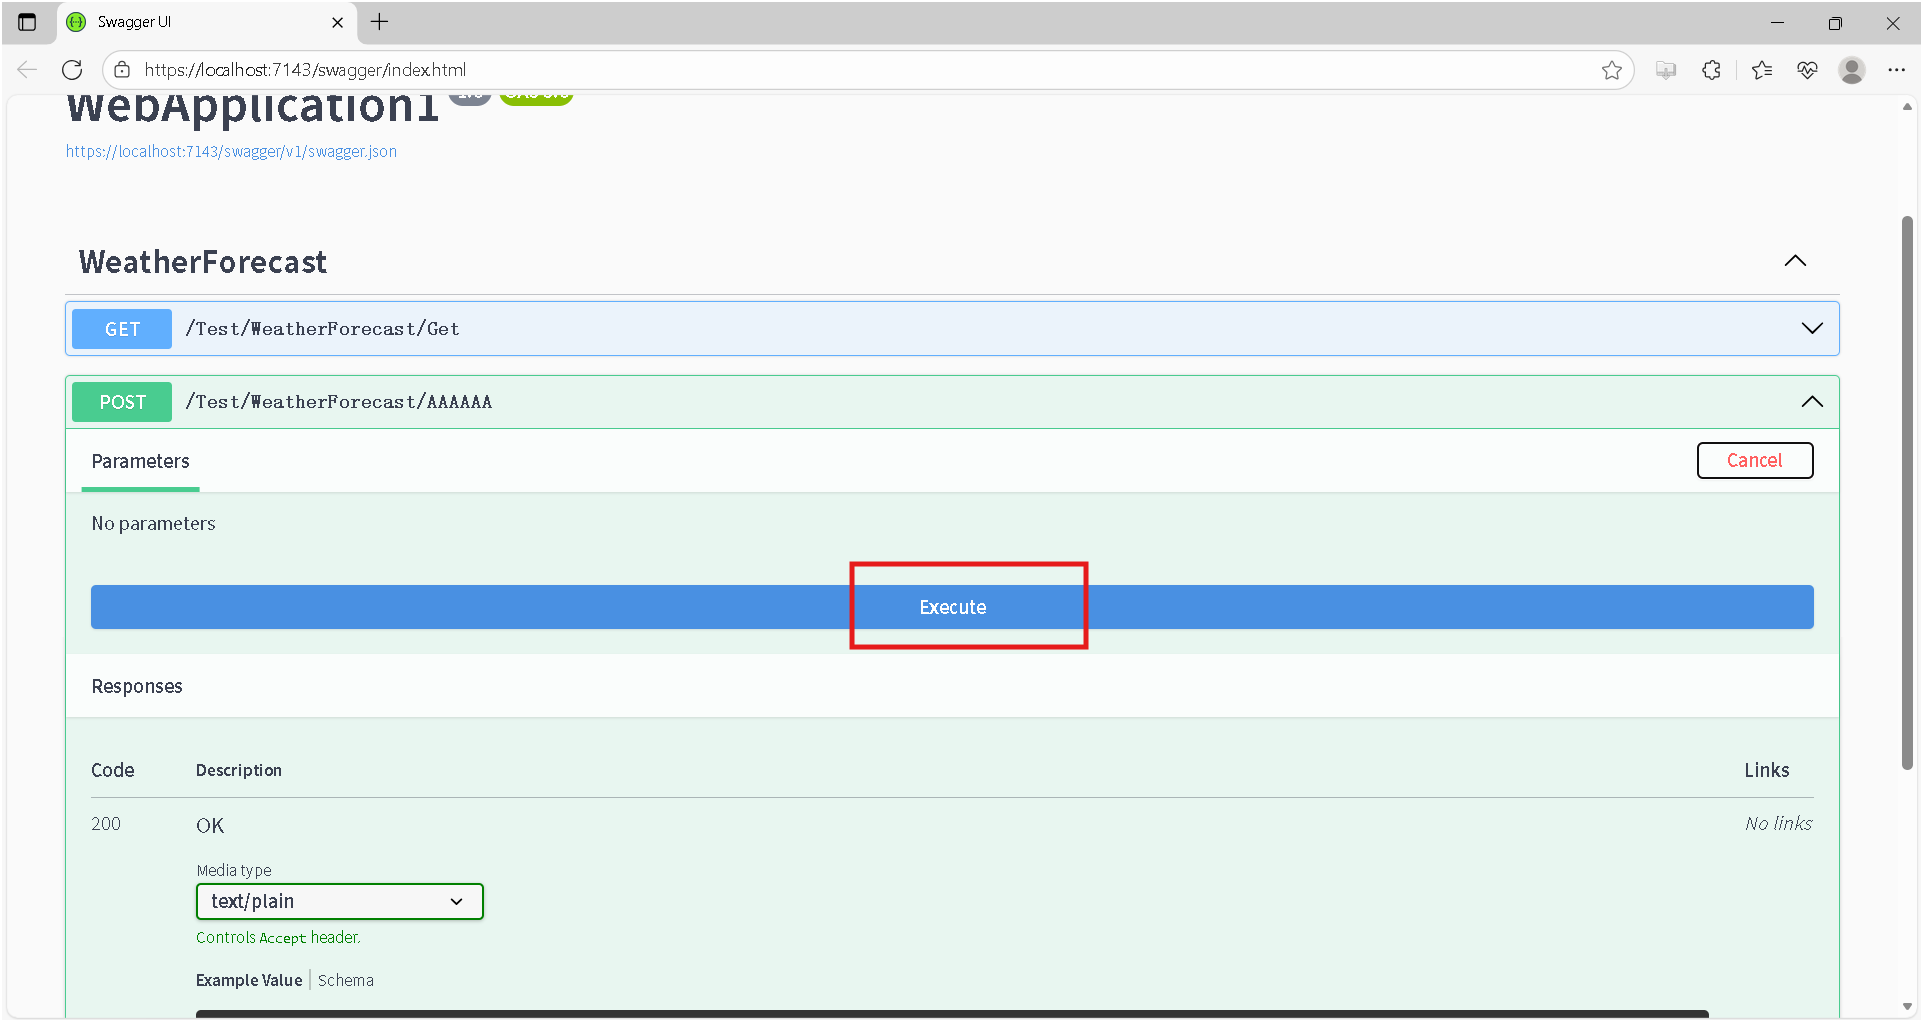1921x1020 pixels.
Task: View site information lock icon
Action: (x=122, y=70)
